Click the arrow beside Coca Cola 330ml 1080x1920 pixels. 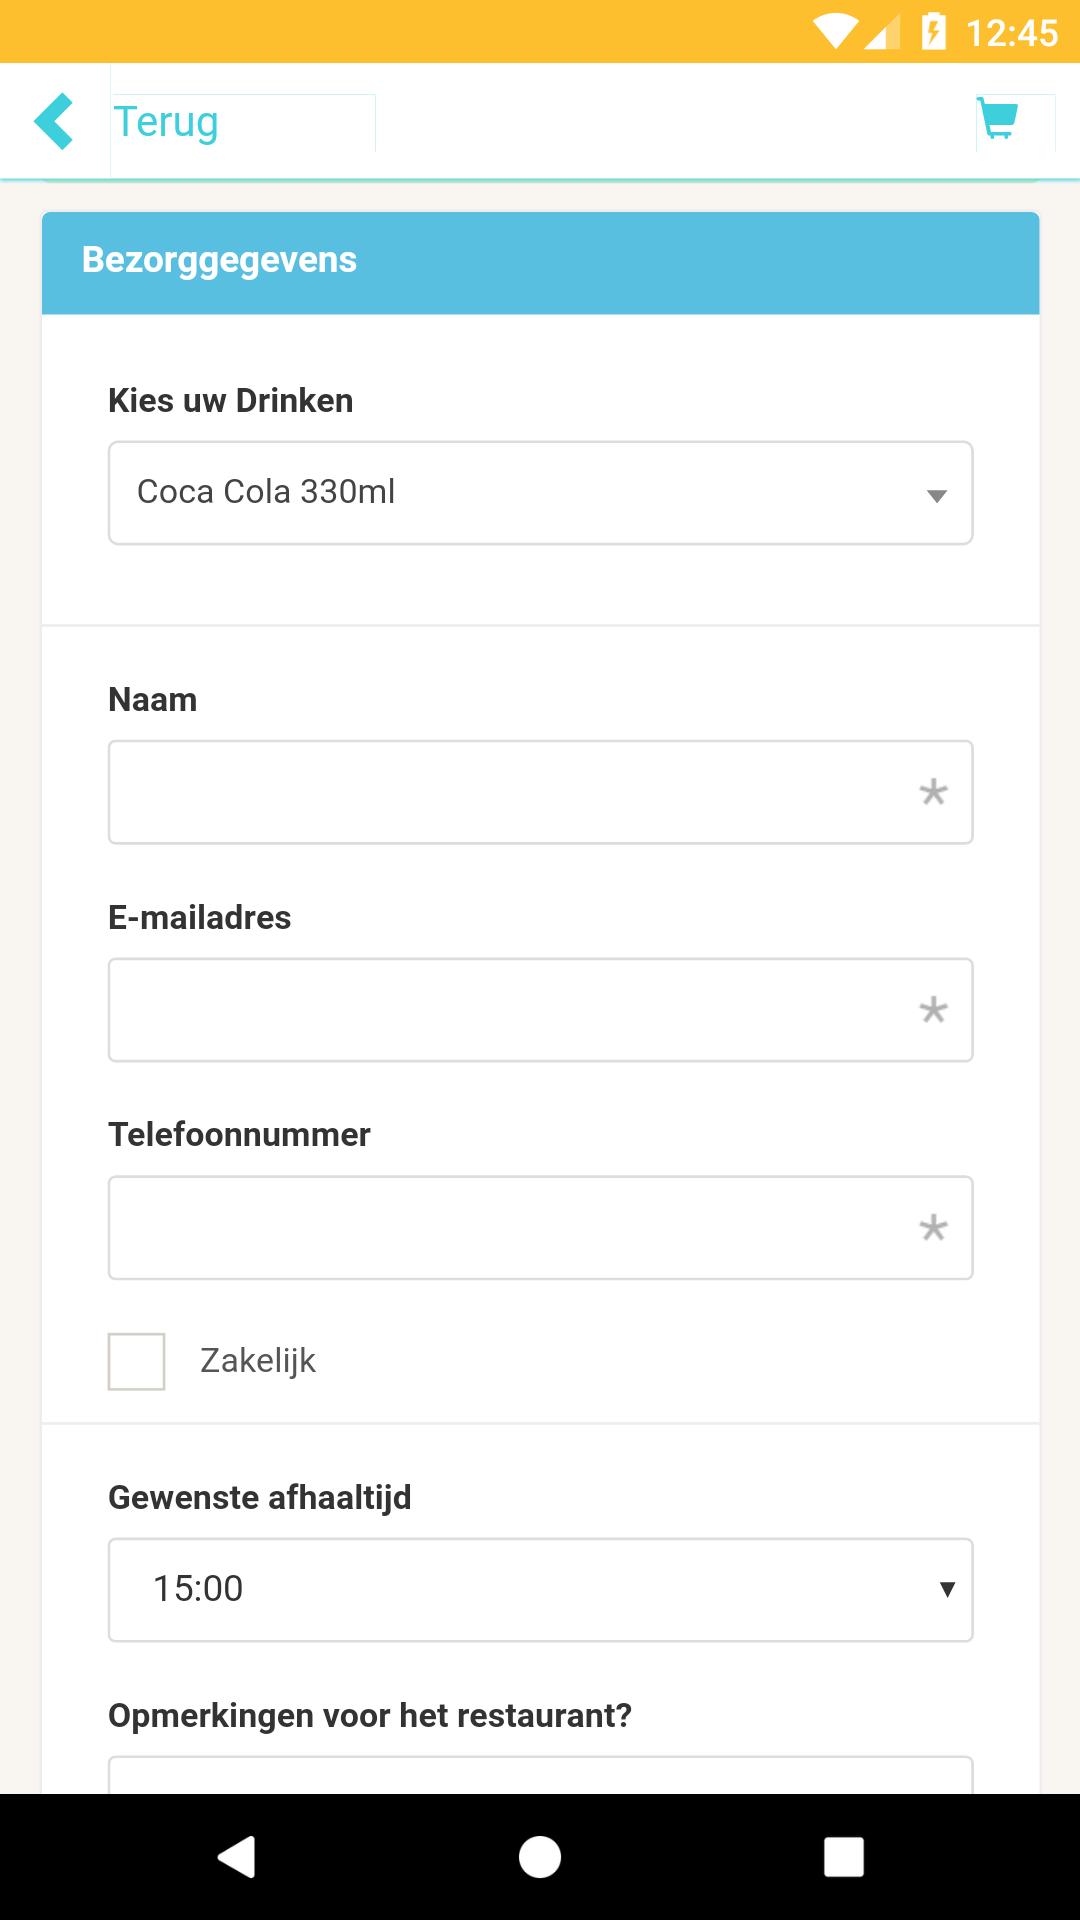coord(936,496)
